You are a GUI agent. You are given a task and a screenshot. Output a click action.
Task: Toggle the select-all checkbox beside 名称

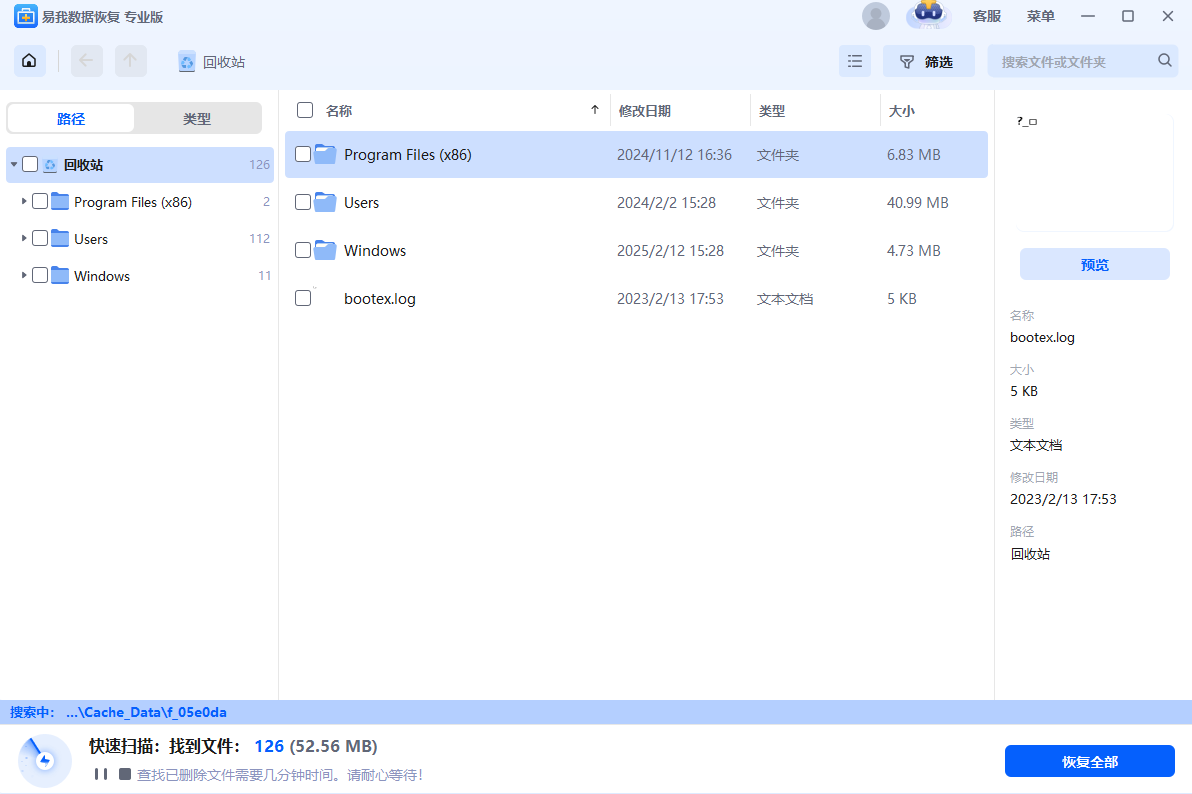click(305, 110)
